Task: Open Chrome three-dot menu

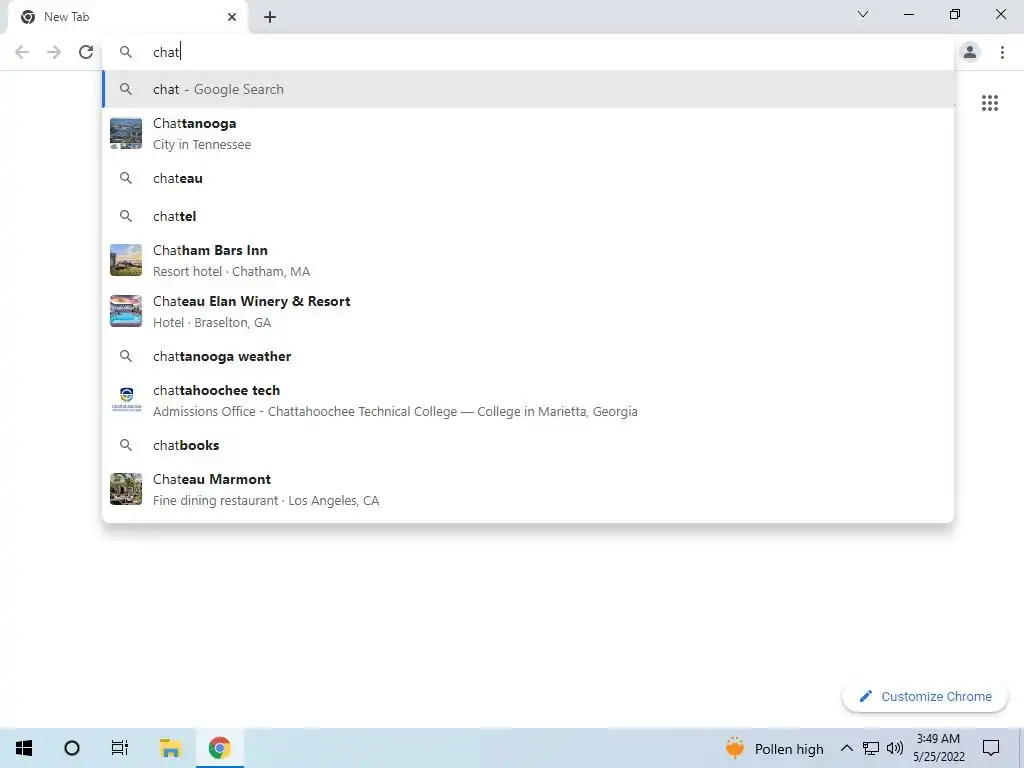Action: tap(1002, 52)
